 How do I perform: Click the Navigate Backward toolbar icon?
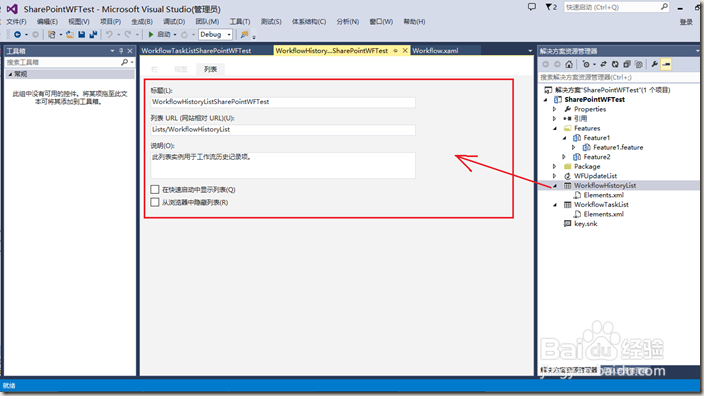(x=17, y=35)
